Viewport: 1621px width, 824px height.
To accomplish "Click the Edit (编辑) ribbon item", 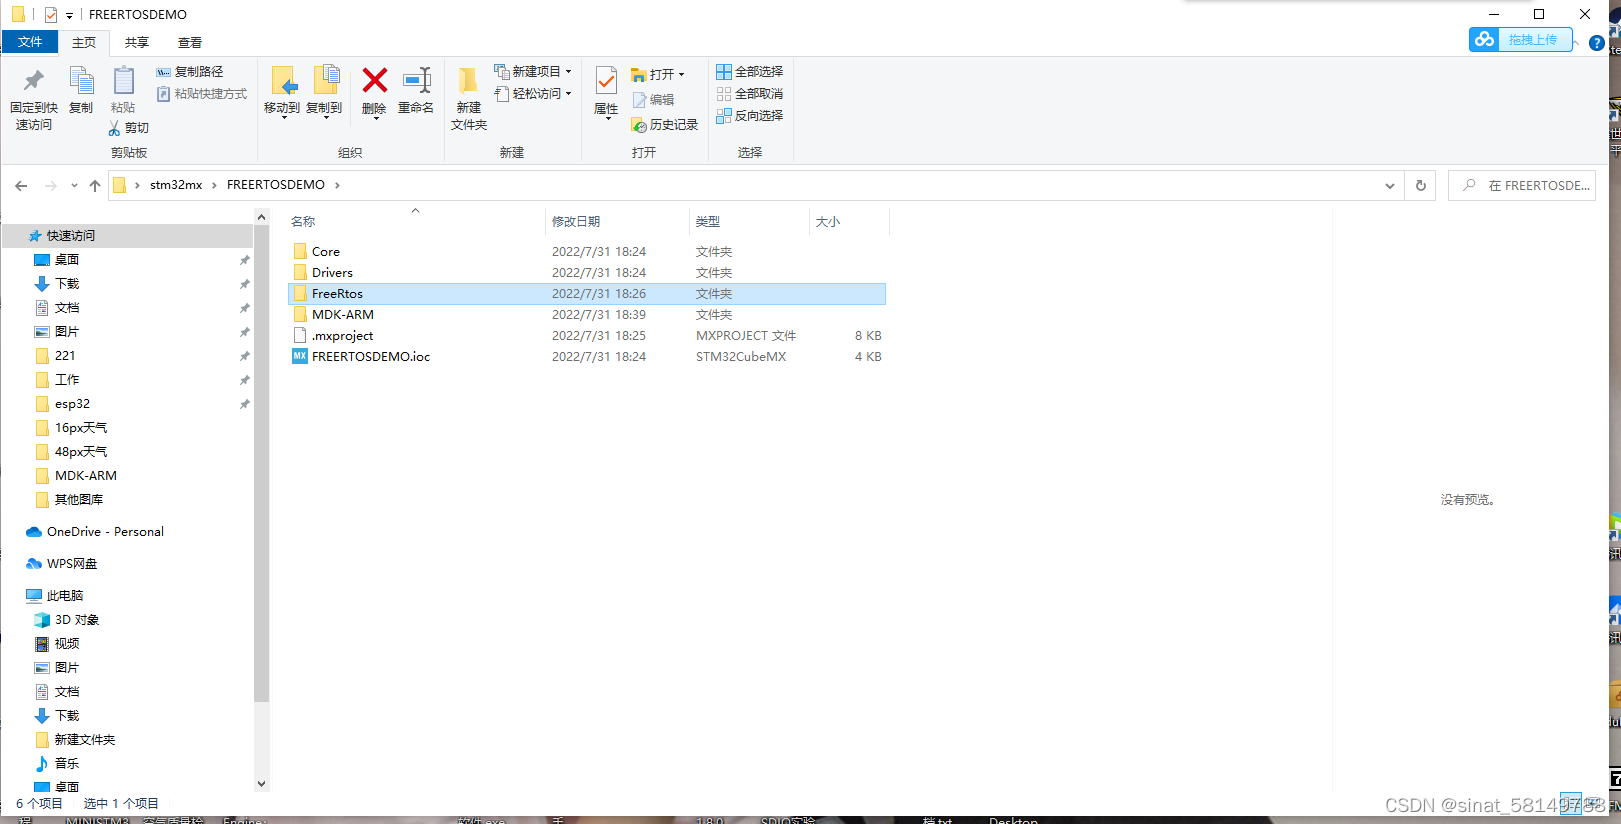I will [x=653, y=100].
